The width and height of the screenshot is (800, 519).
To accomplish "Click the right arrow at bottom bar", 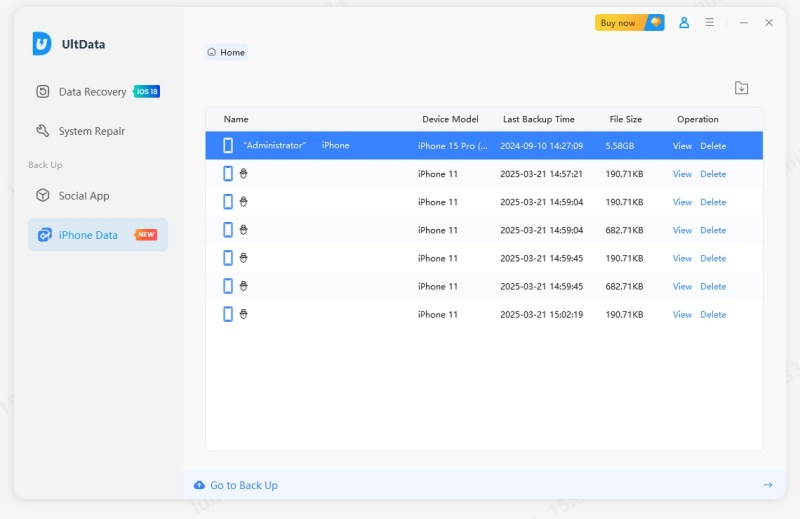I will coord(767,485).
